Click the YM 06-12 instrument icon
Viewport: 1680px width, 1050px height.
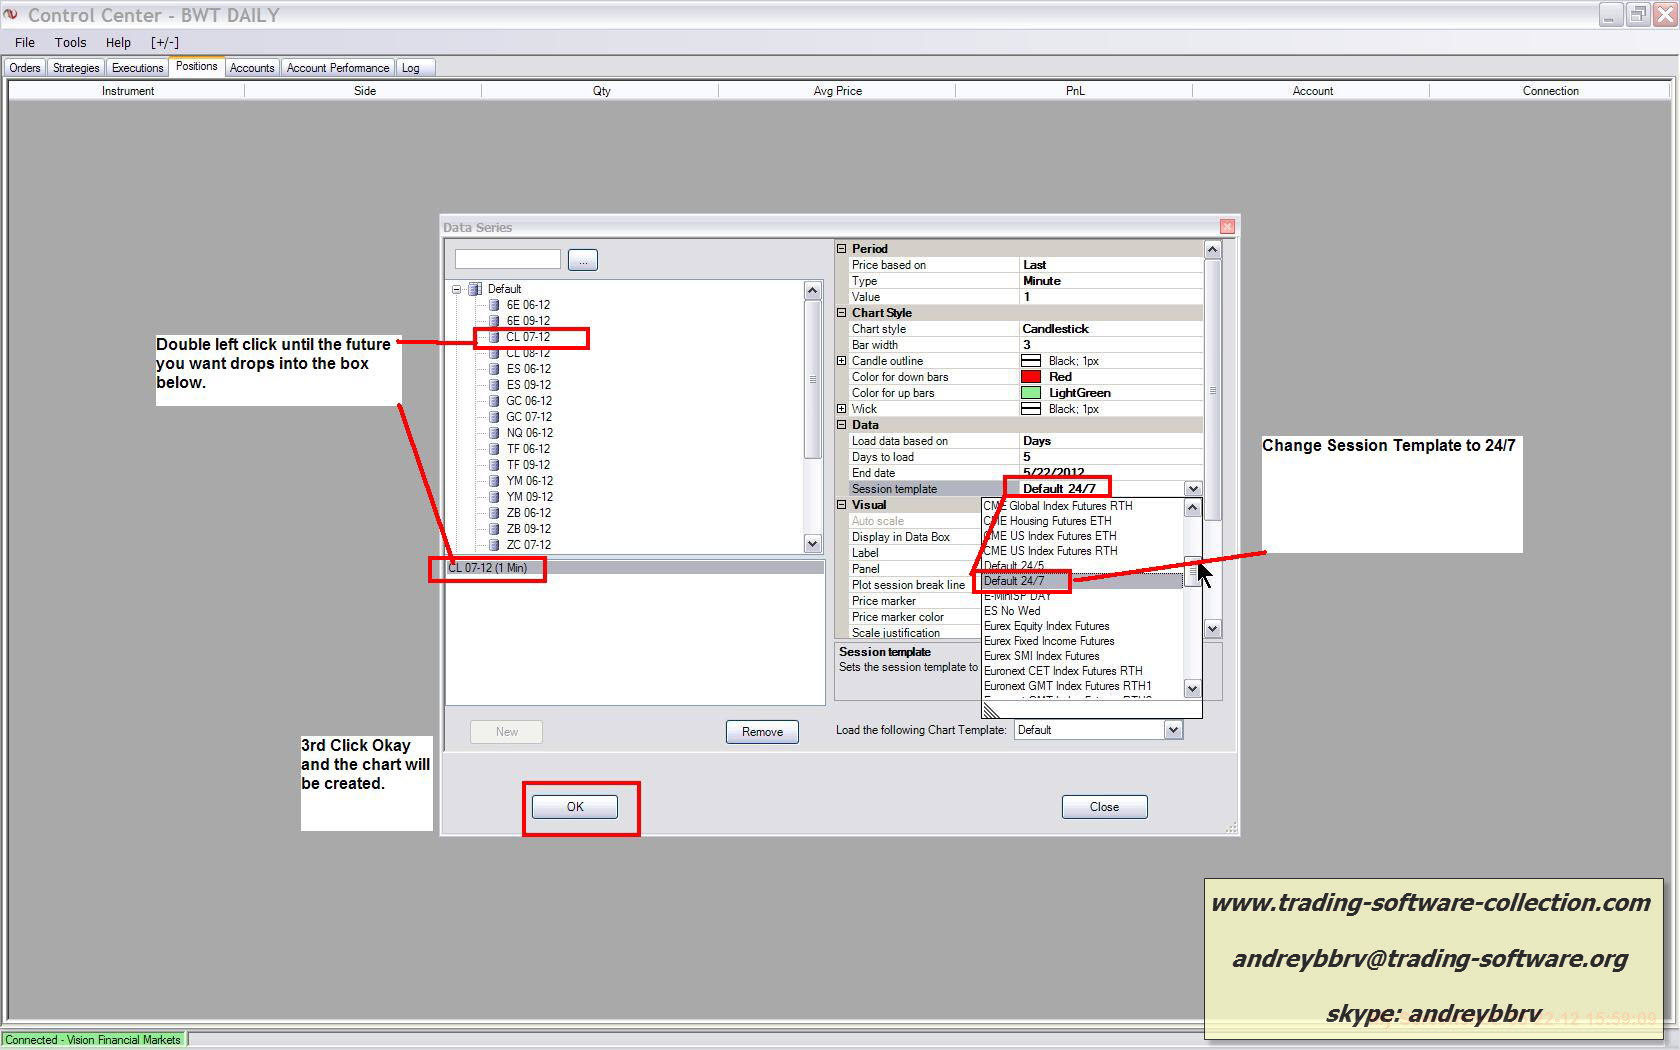coord(494,481)
